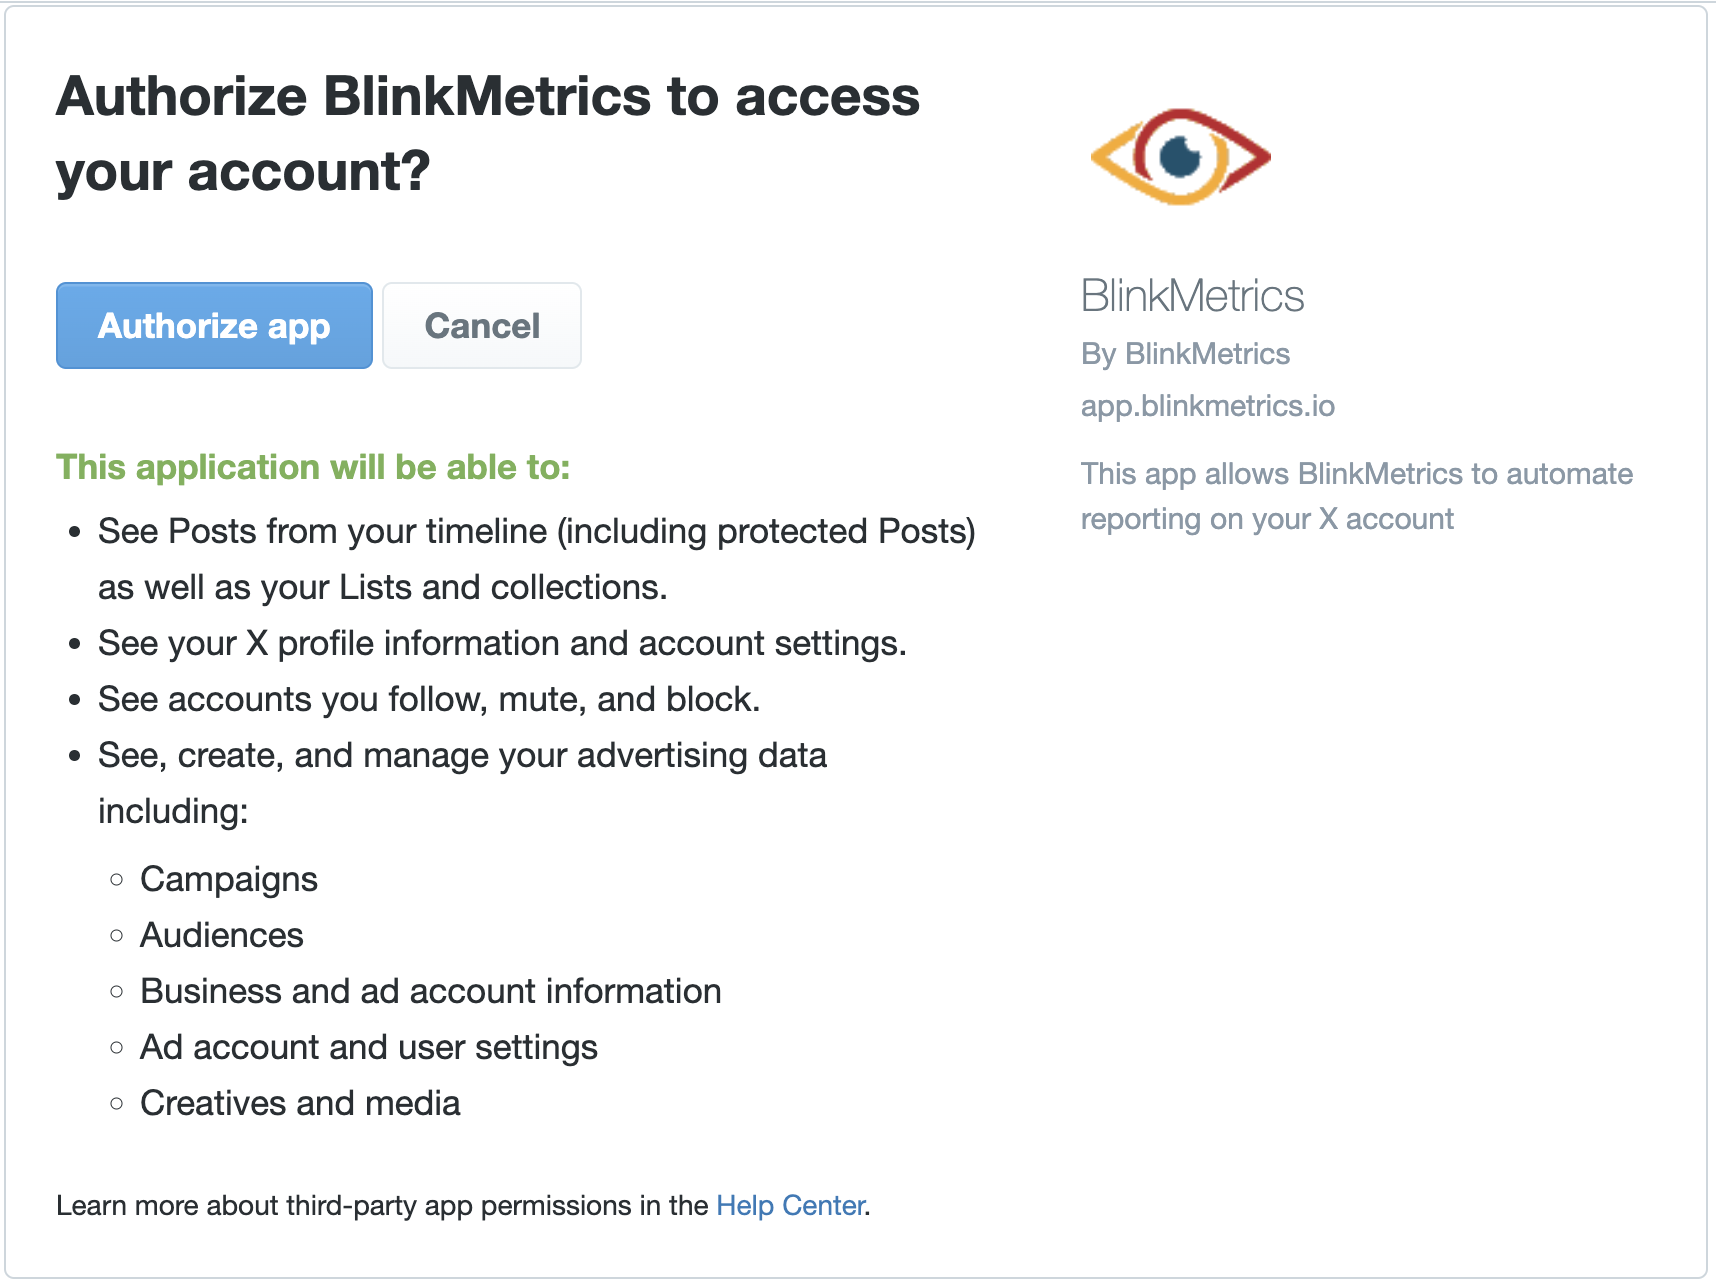This screenshot has width=1716, height=1286.
Task: Select the green 'This application will be able to' header
Action: pos(313,467)
